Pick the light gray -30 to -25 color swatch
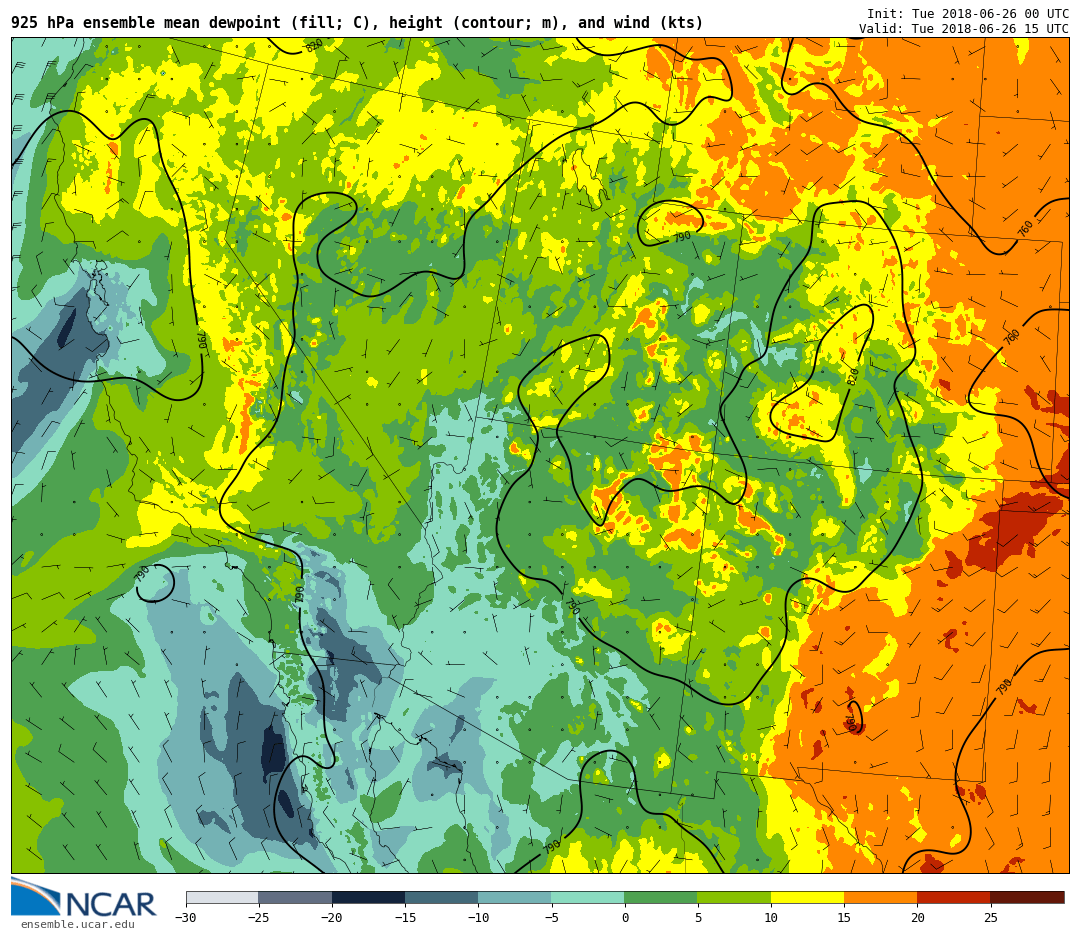 point(222,897)
